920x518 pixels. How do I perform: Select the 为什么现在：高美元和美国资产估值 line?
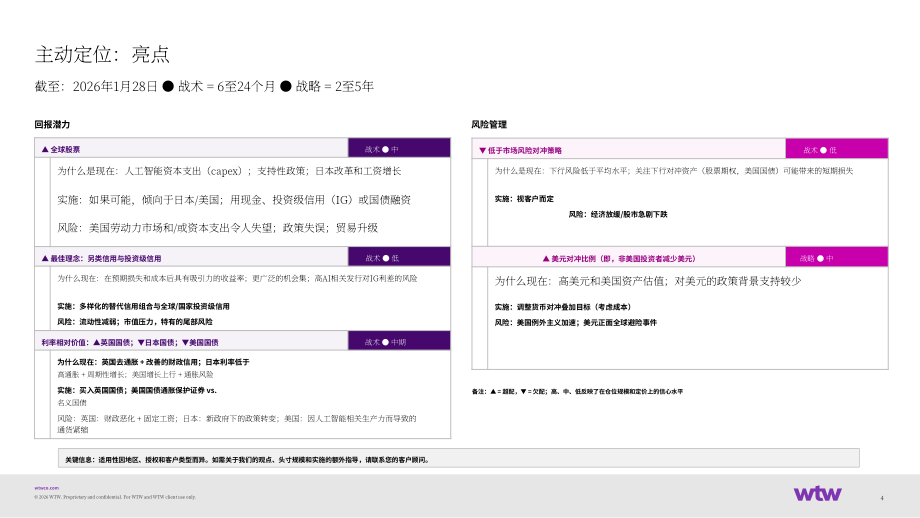648,281
